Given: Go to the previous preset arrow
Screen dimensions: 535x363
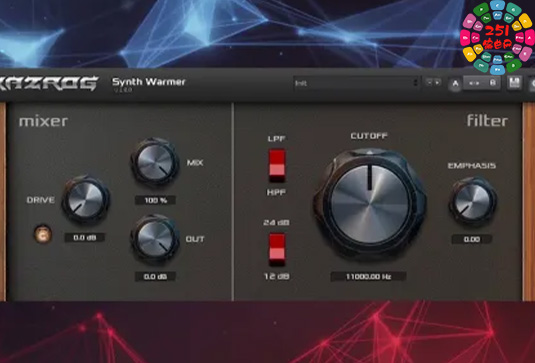Looking at the screenshot, I should (x=429, y=82).
